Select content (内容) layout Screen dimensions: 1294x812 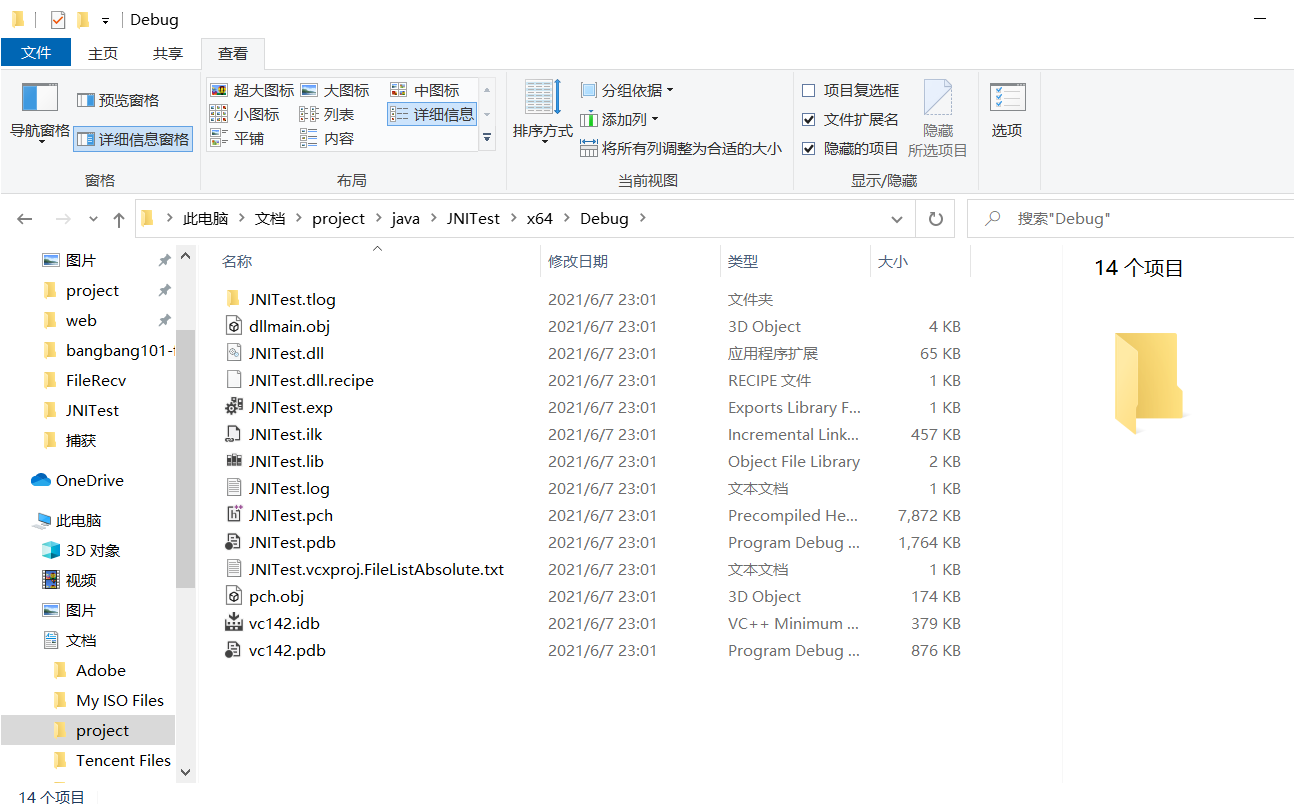327,138
